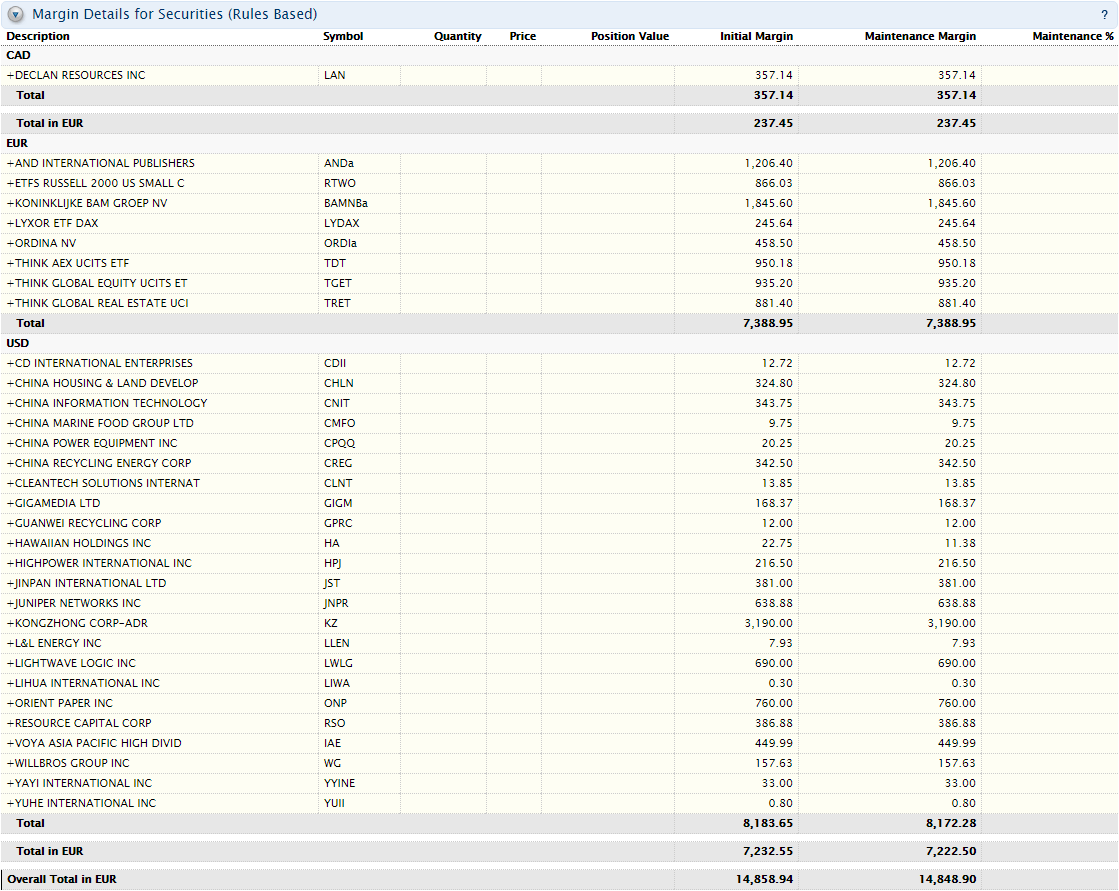Expand the CHINA RECYCLING ENERGY CORP row
Viewport: 1119px width, 891px height.
pyautogui.click(x=11, y=463)
